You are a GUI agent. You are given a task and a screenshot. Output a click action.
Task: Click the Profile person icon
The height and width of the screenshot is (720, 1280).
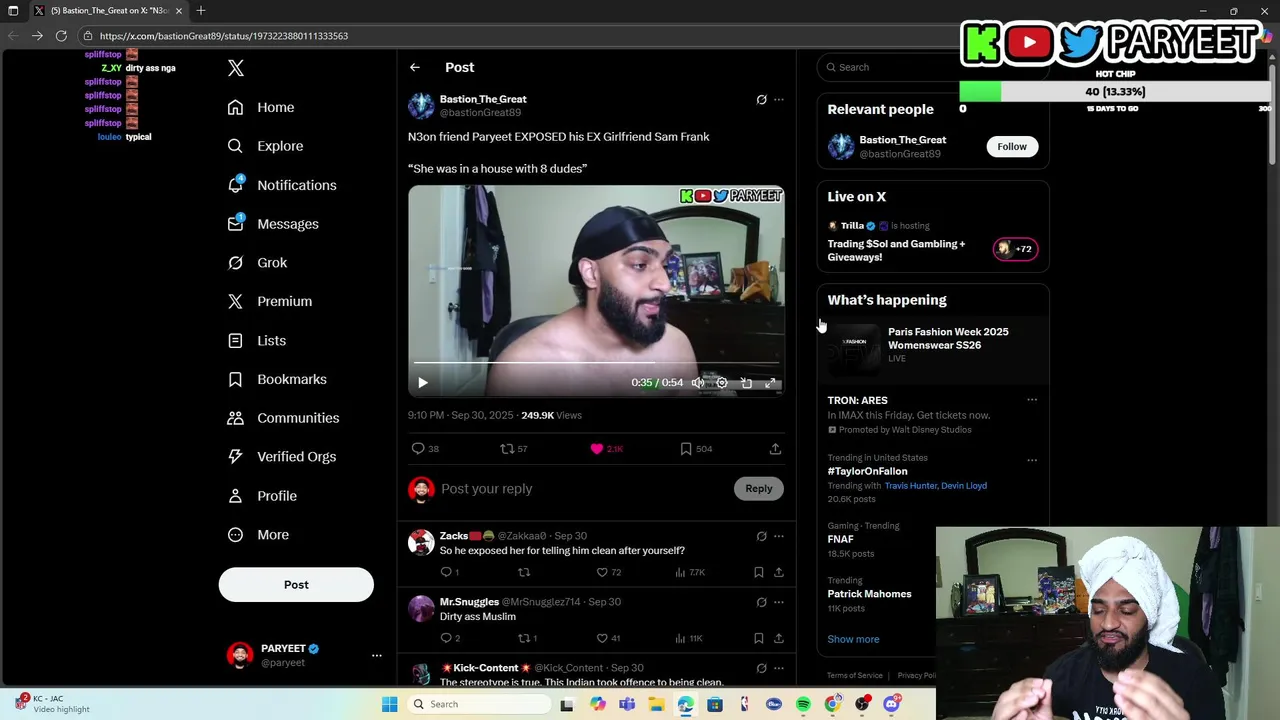point(235,496)
